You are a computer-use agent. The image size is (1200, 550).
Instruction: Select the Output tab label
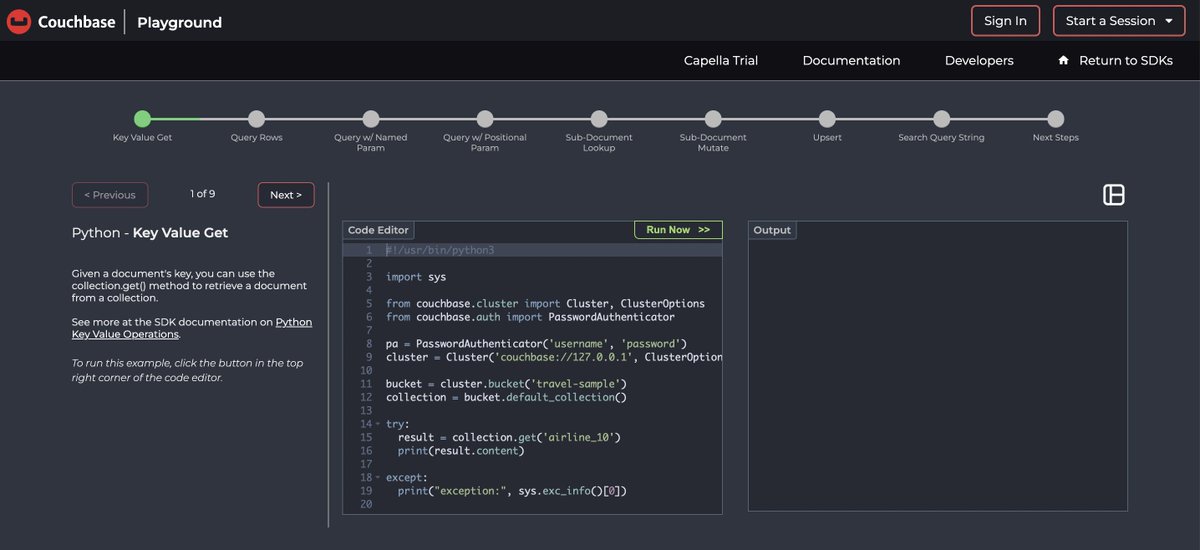(772, 230)
